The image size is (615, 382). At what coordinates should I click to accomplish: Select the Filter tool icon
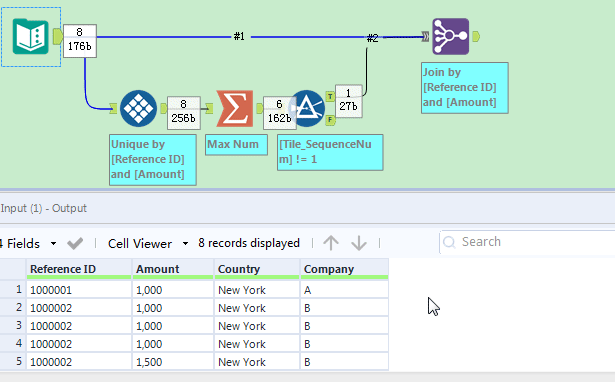(307, 108)
